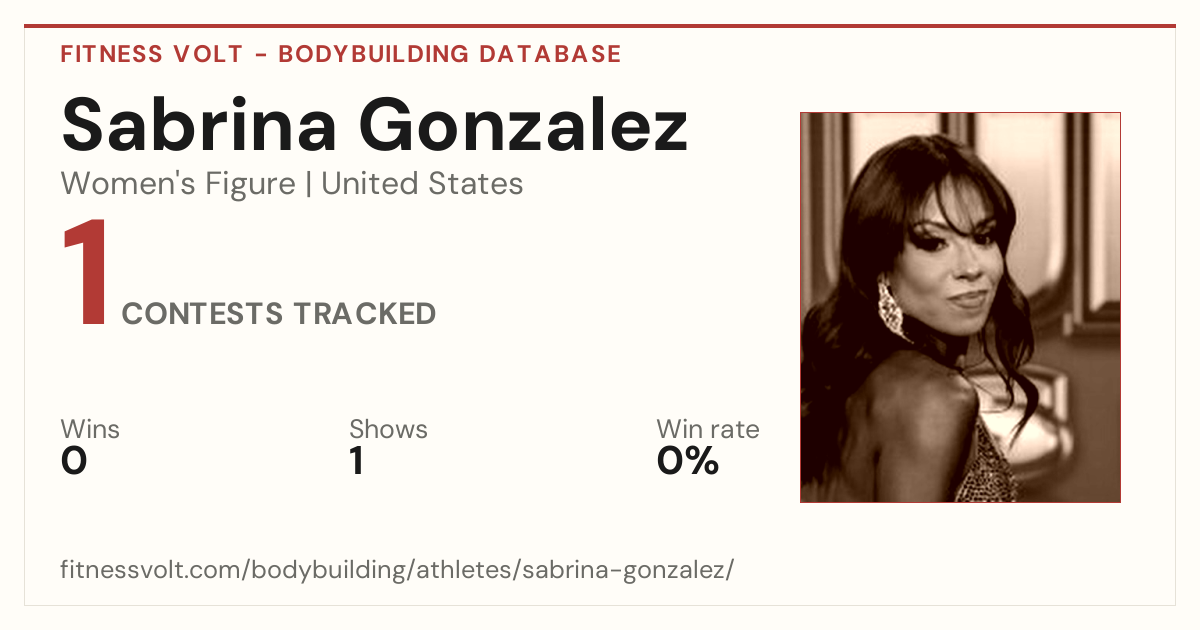This screenshot has width=1200, height=630.
Task: Click the Shows value of 1
Action: pos(356,461)
